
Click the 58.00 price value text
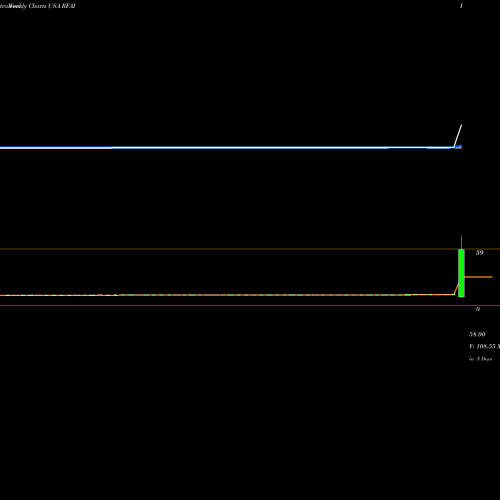point(477,334)
